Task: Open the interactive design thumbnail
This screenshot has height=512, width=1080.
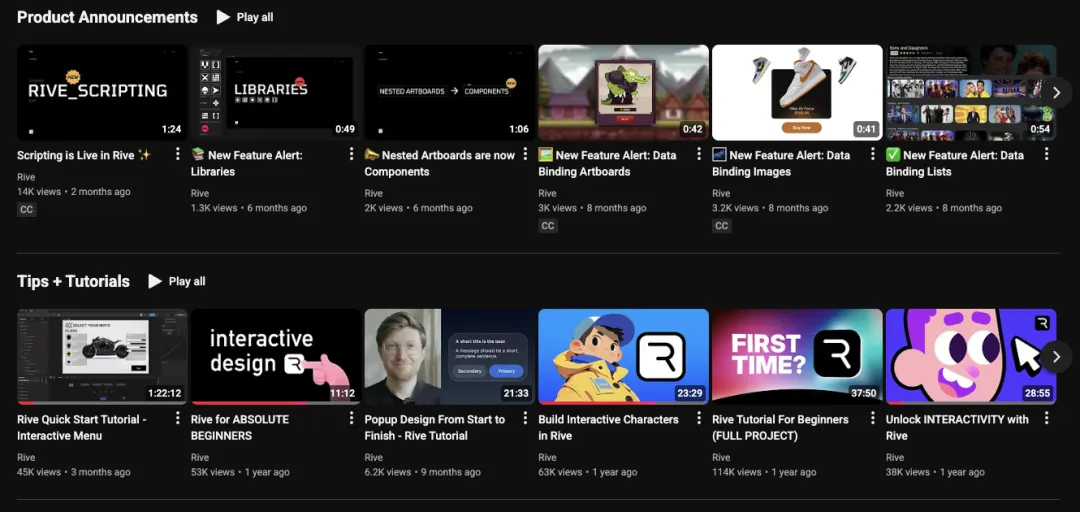Action: pyautogui.click(x=276, y=356)
